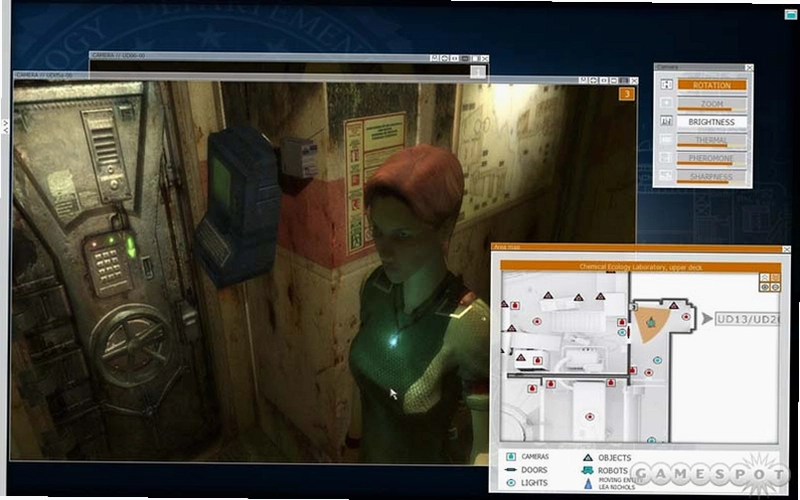
Task: Click Lea Nichols marker in orange cone
Action: click(x=651, y=322)
